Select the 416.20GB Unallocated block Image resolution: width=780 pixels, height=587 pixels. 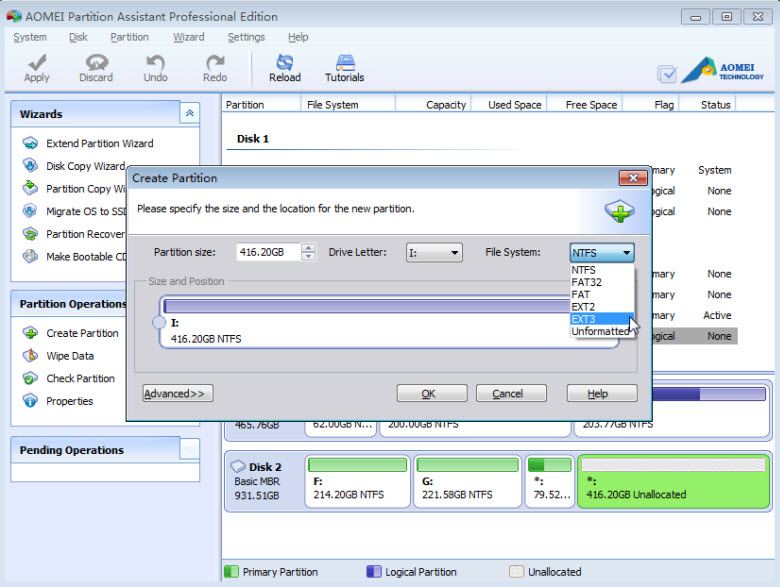[x=674, y=482]
